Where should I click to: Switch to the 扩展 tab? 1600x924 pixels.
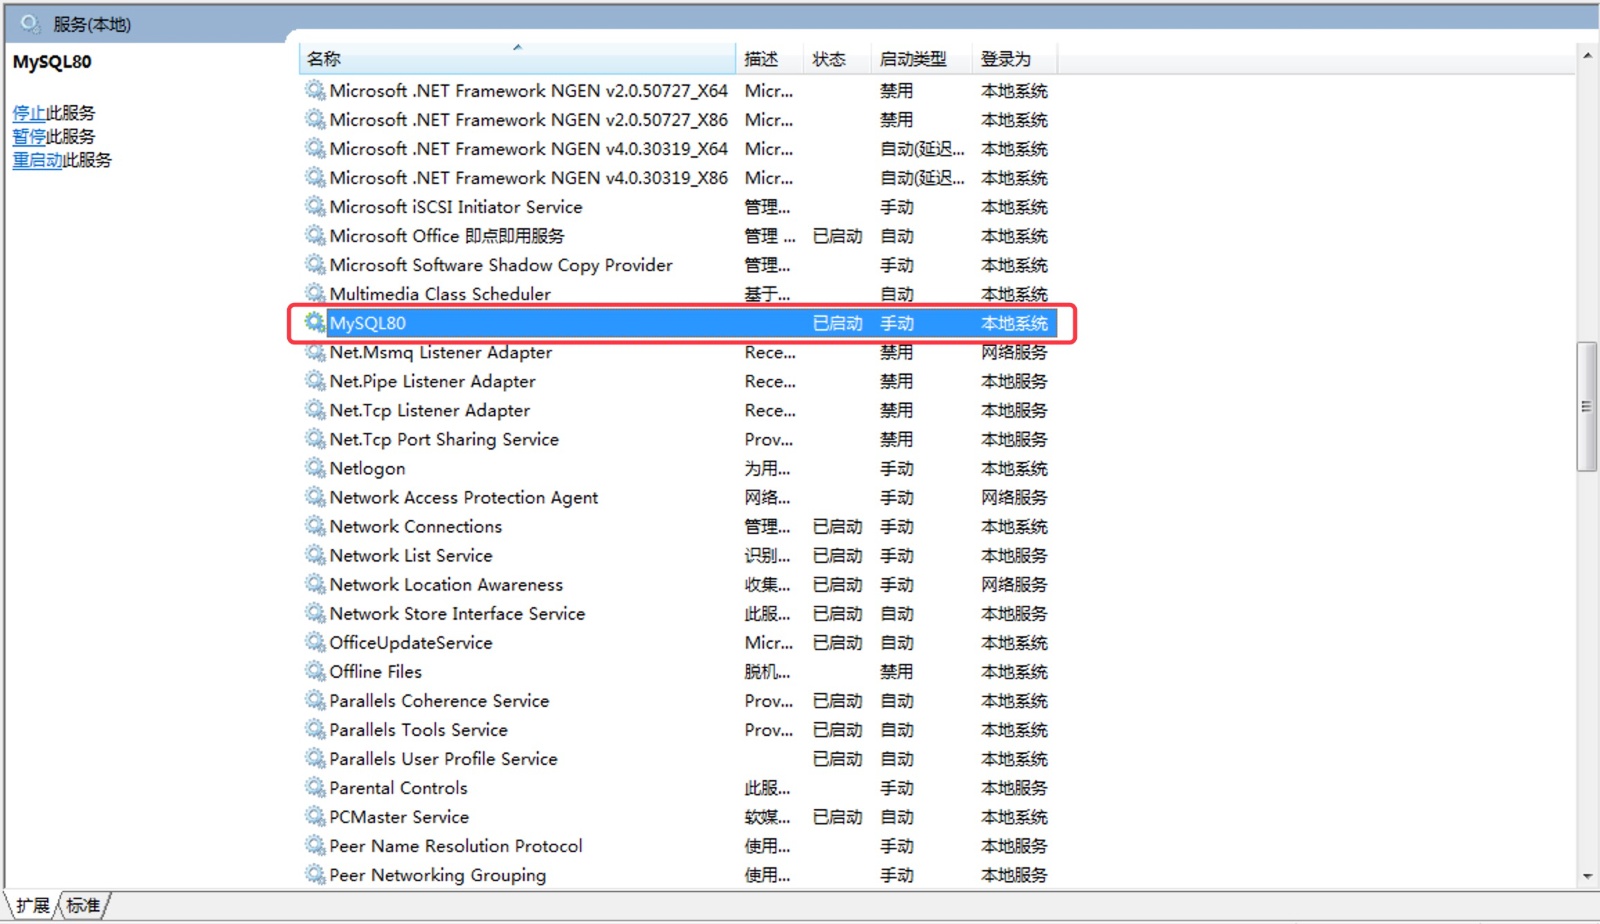click(32, 905)
